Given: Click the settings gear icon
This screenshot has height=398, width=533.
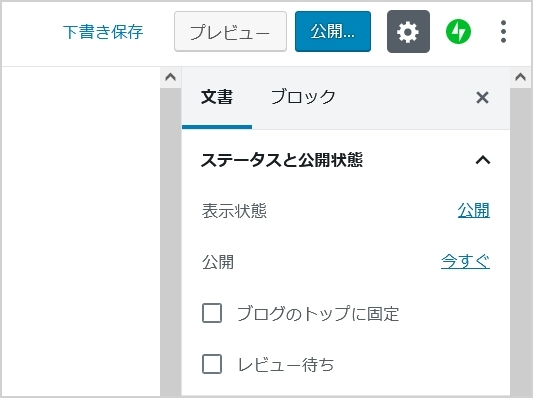Looking at the screenshot, I should point(408,32).
